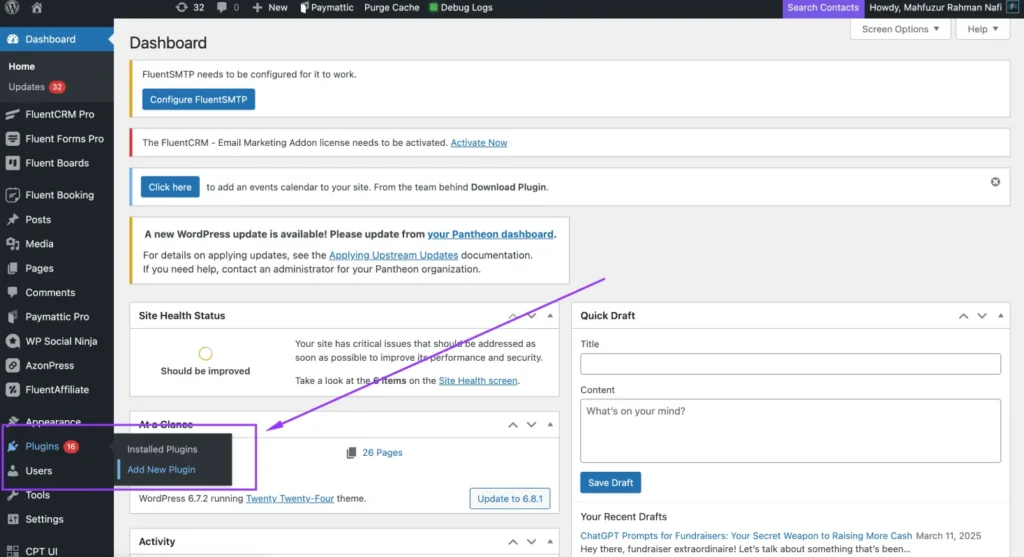Click the Fluent Boards sidebar icon
This screenshot has height=557, width=1024.
coord(12,163)
